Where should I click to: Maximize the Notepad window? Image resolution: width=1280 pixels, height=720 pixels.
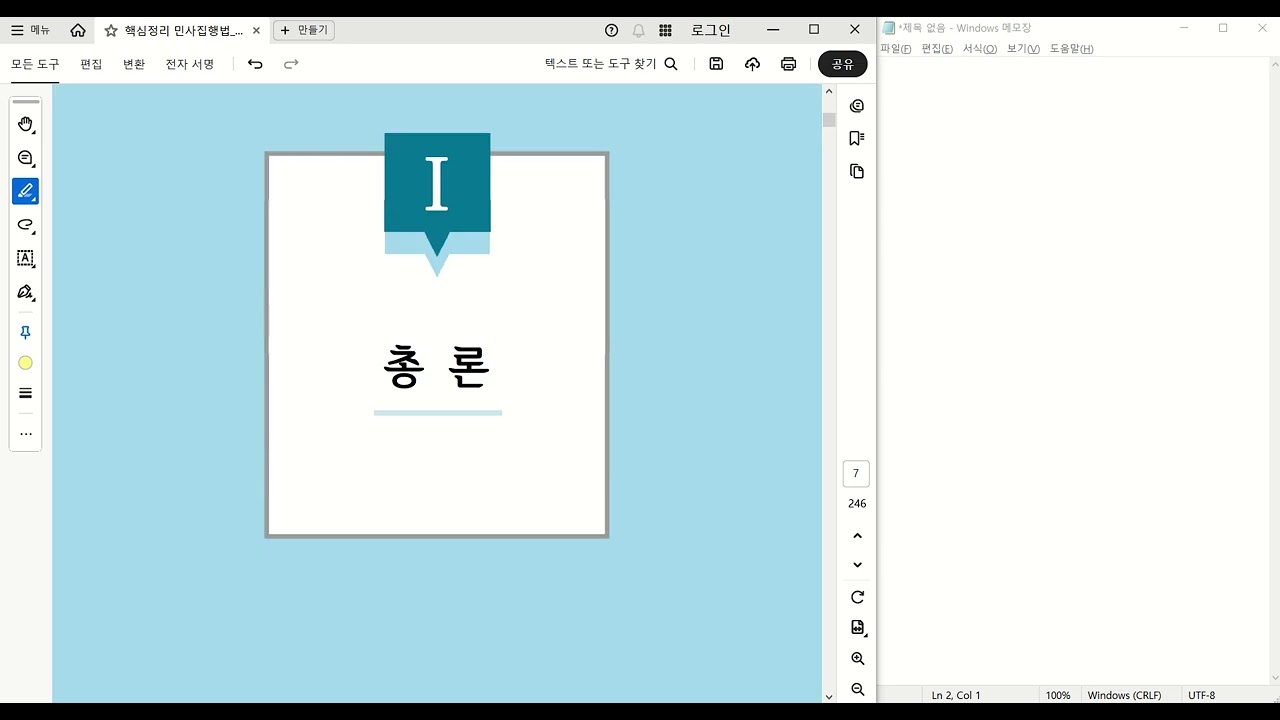tap(1223, 28)
